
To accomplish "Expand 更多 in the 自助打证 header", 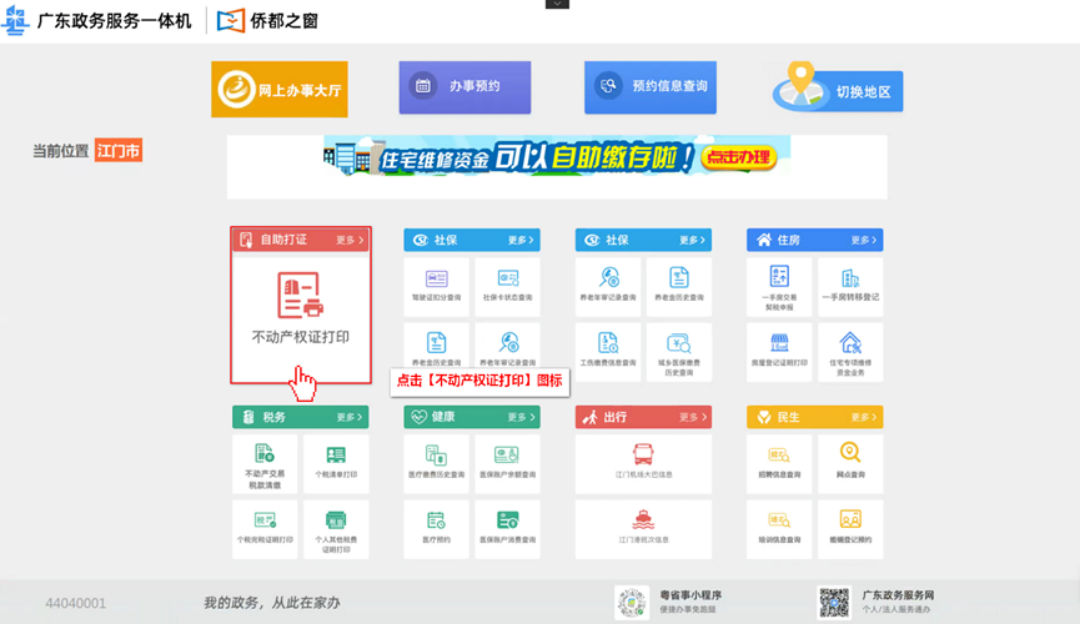I will pyautogui.click(x=350, y=240).
